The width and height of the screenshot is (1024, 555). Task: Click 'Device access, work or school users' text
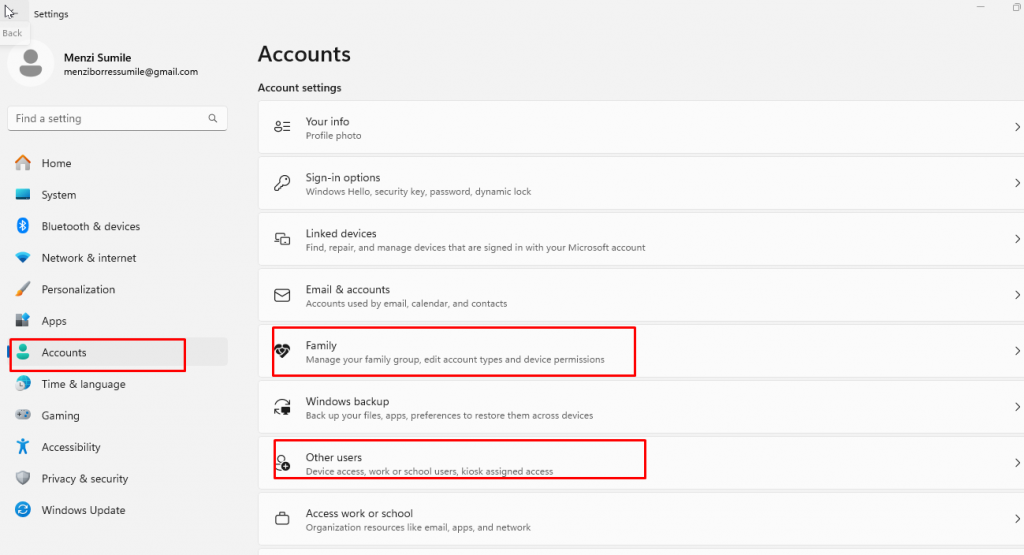coord(429,471)
